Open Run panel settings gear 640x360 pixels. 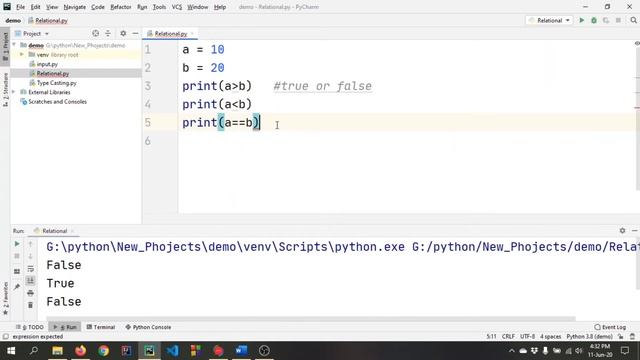622,231
